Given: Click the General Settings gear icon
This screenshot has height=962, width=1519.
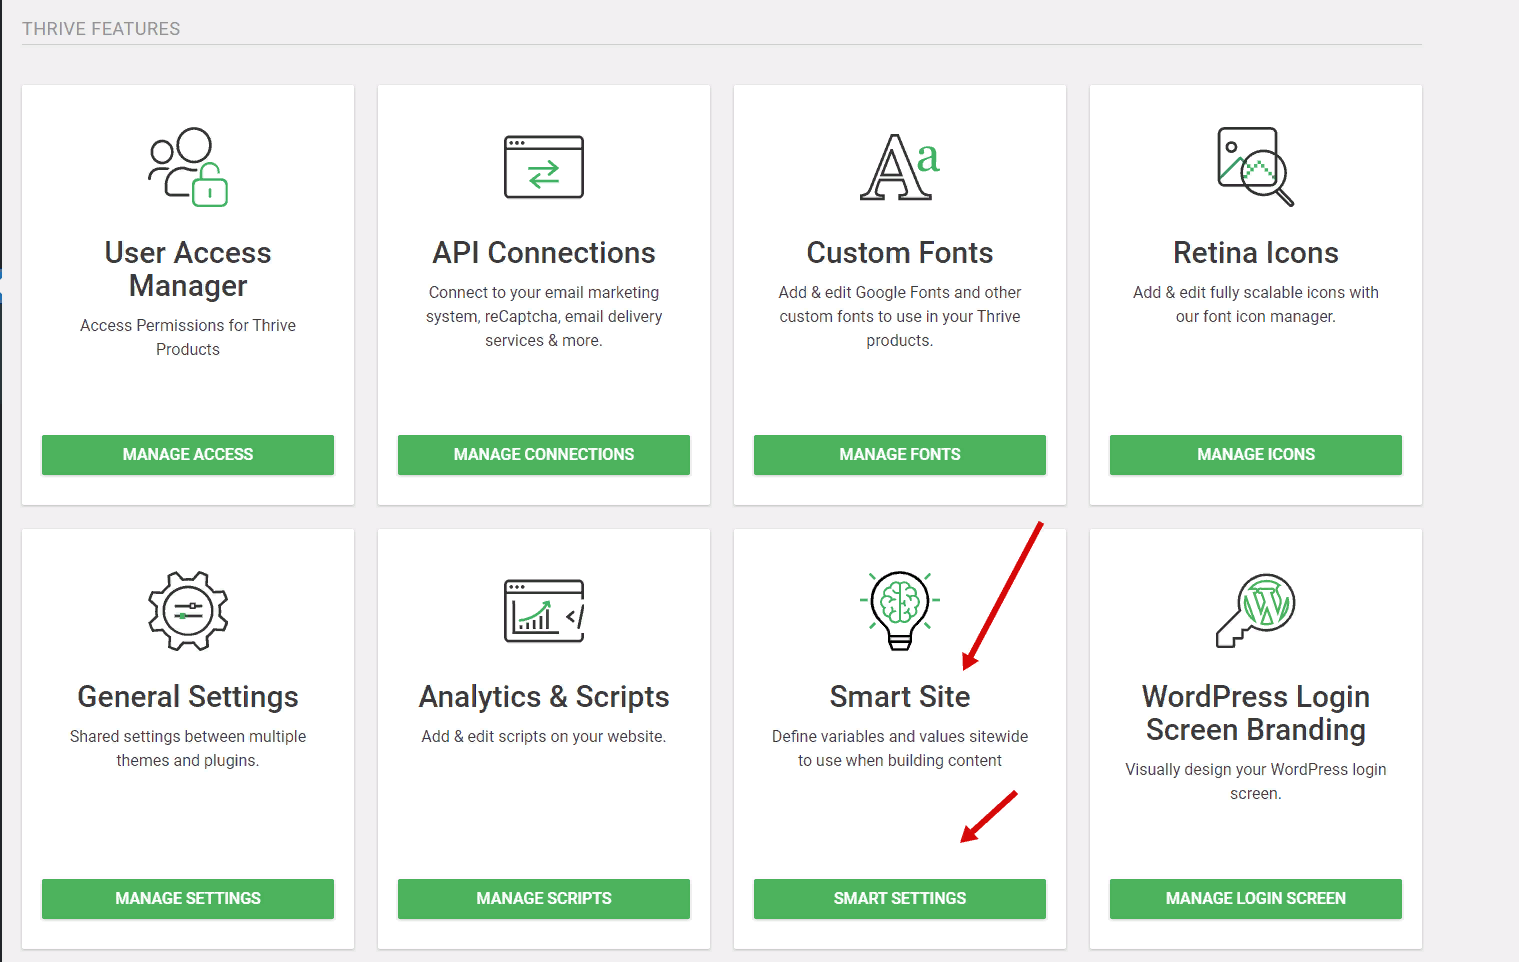Looking at the screenshot, I should point(188,611).
